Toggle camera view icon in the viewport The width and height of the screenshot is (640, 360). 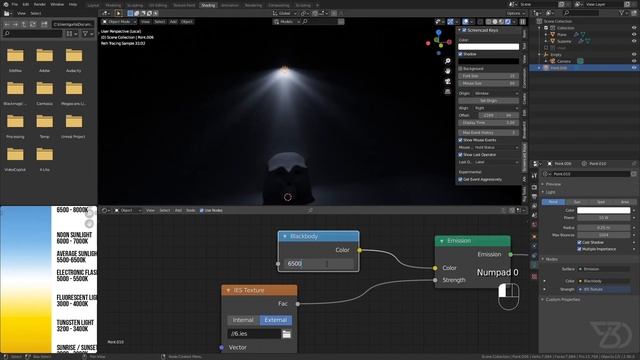pyautogui.click(x=448, y=81)
